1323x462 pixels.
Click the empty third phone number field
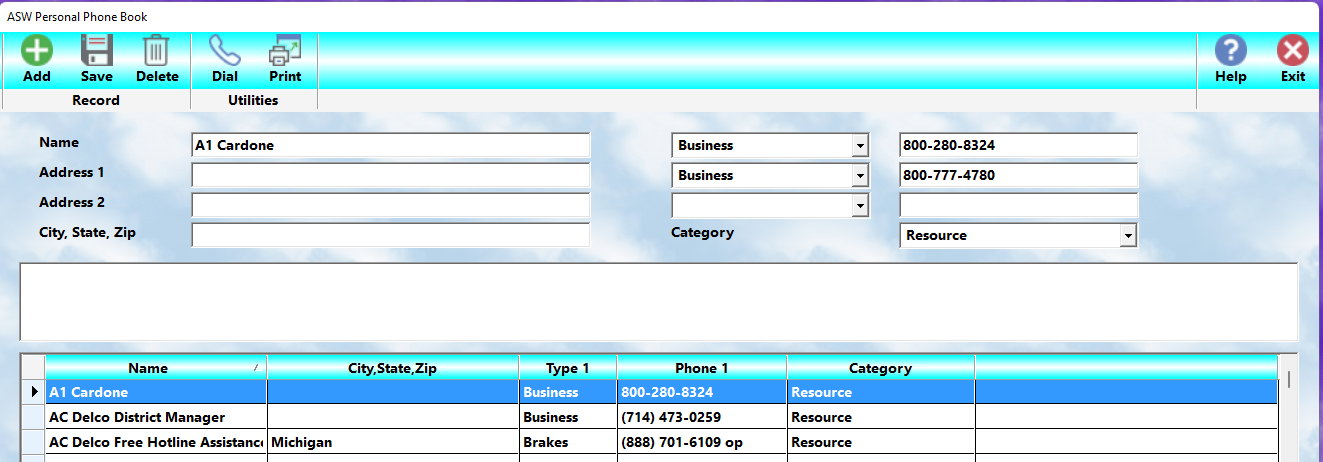1018,205
